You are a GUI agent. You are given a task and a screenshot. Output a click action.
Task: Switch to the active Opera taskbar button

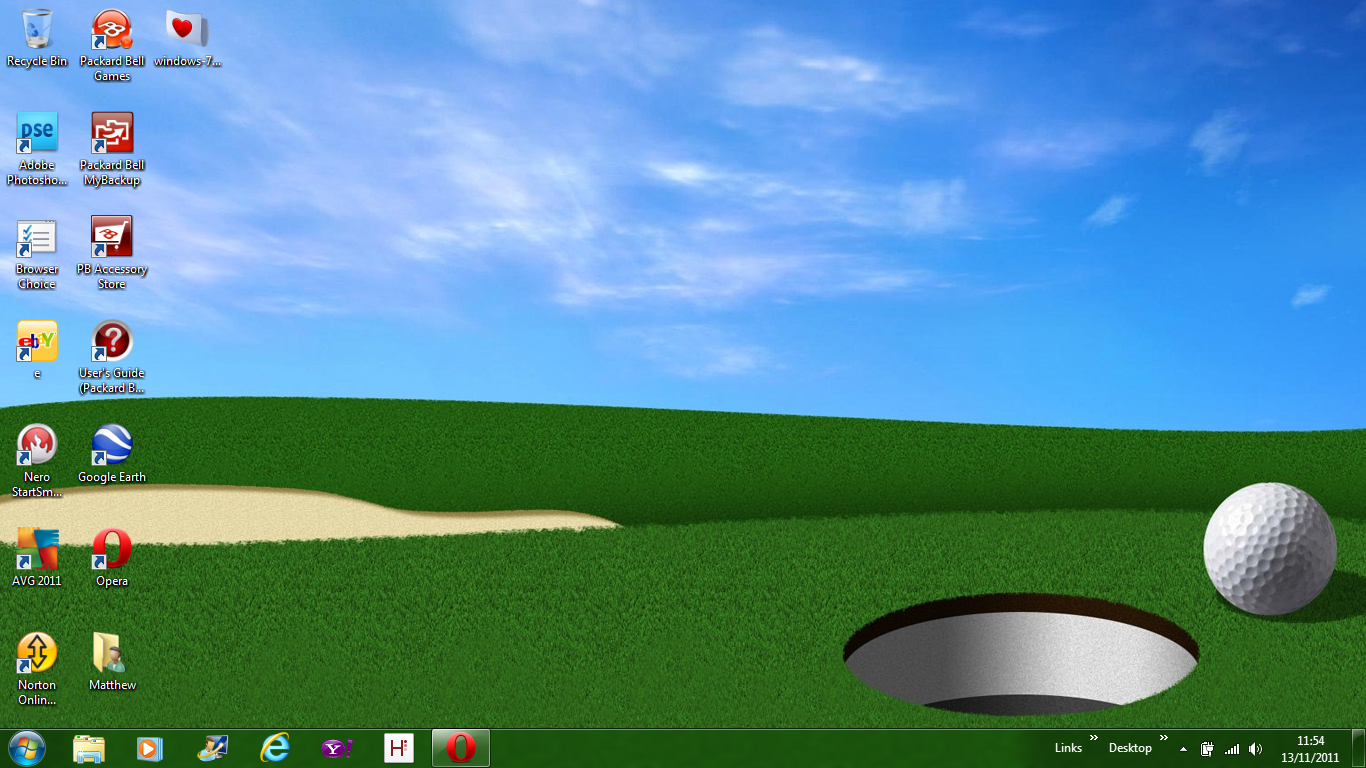coord(461,748)
